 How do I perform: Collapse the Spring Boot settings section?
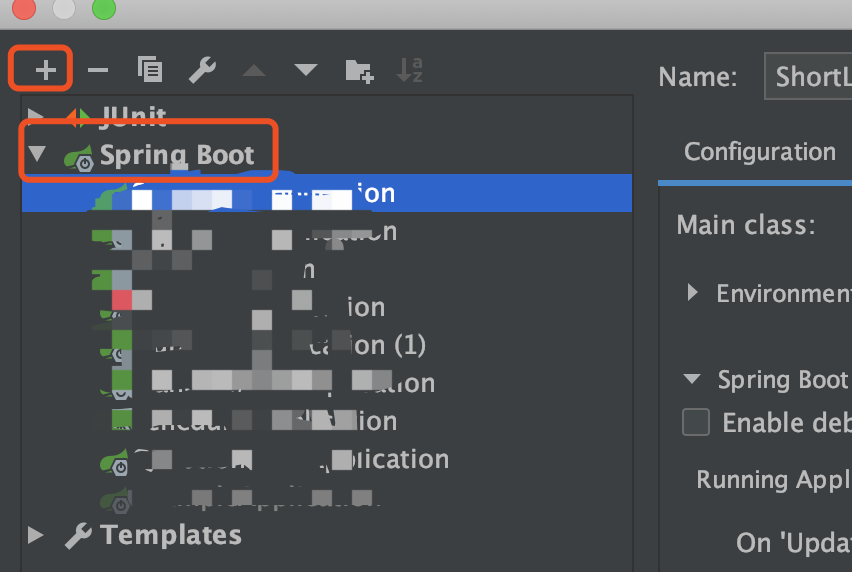pyautogui.click(x=692, y=379)
